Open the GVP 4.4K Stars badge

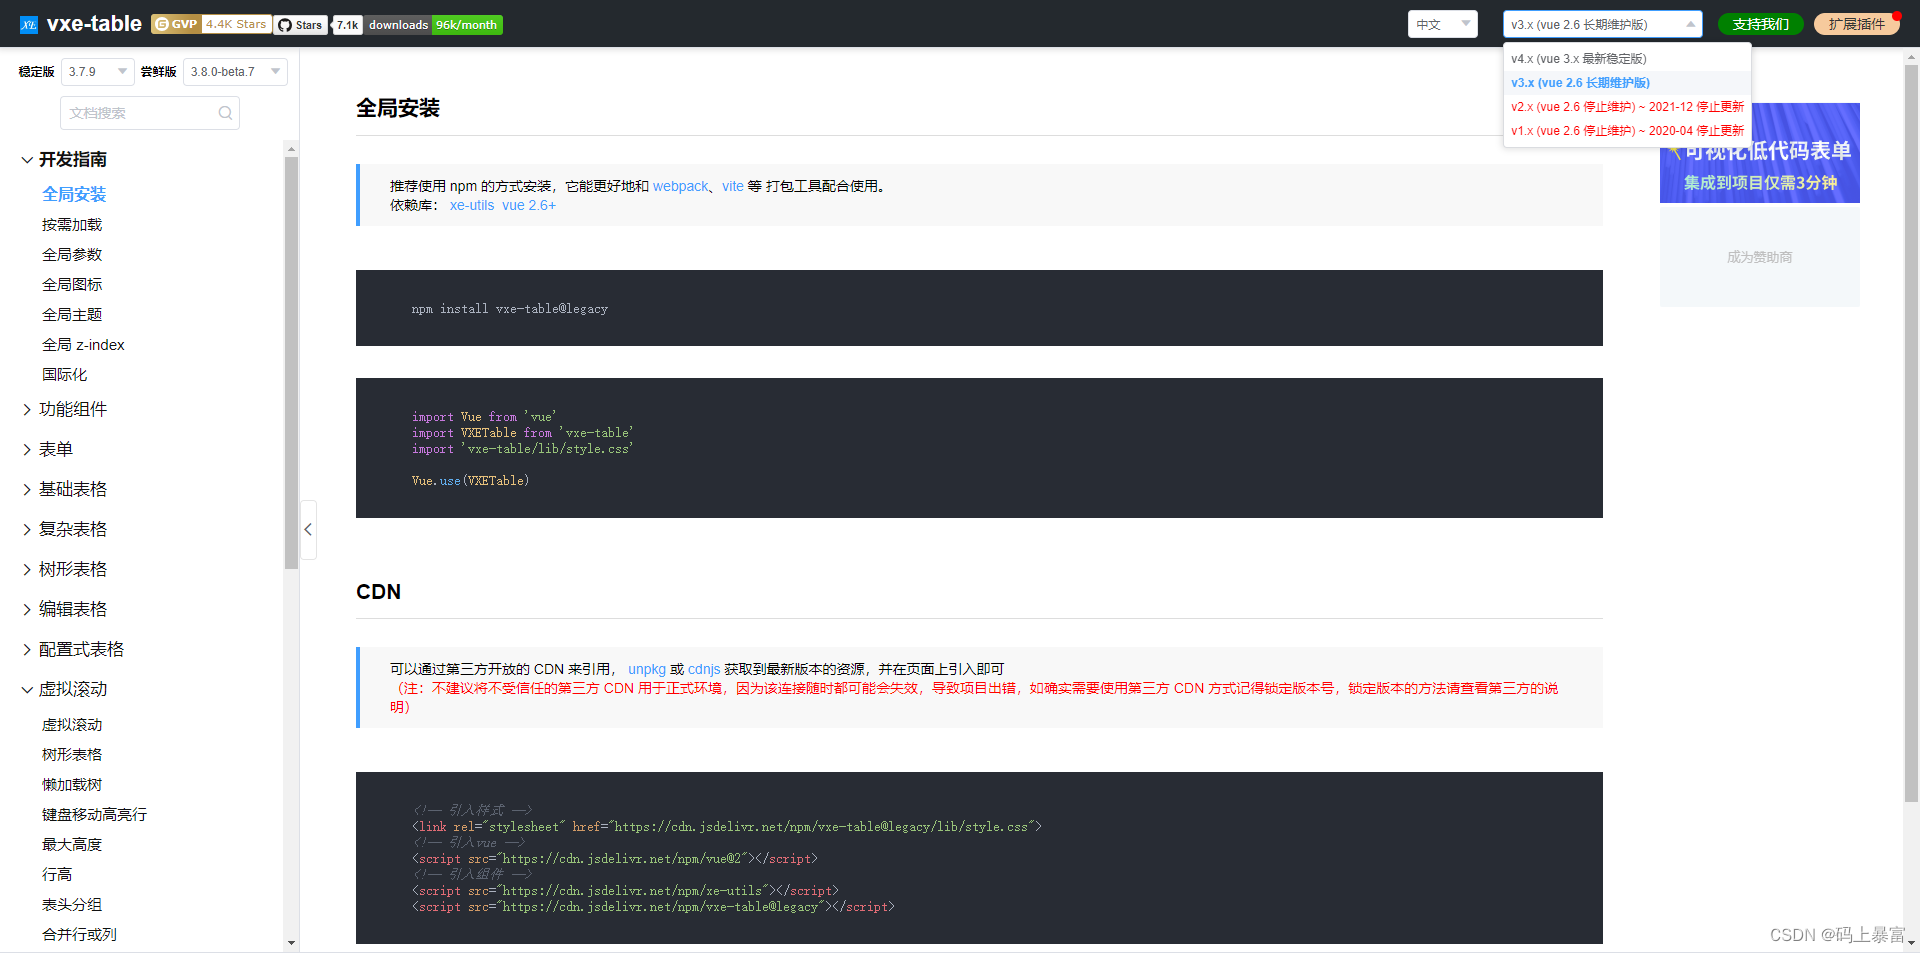(x=211, y=24)
